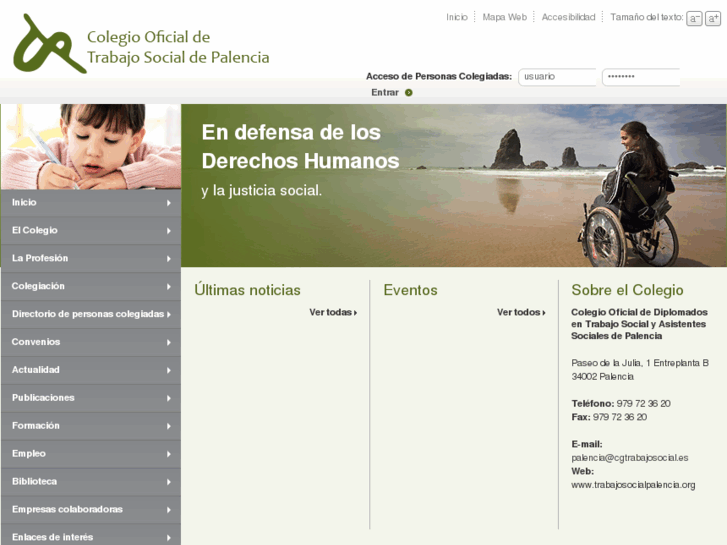Click the arrow on the Colegiación row
This screenshot has width=727, height=545.
coord(169,287)
